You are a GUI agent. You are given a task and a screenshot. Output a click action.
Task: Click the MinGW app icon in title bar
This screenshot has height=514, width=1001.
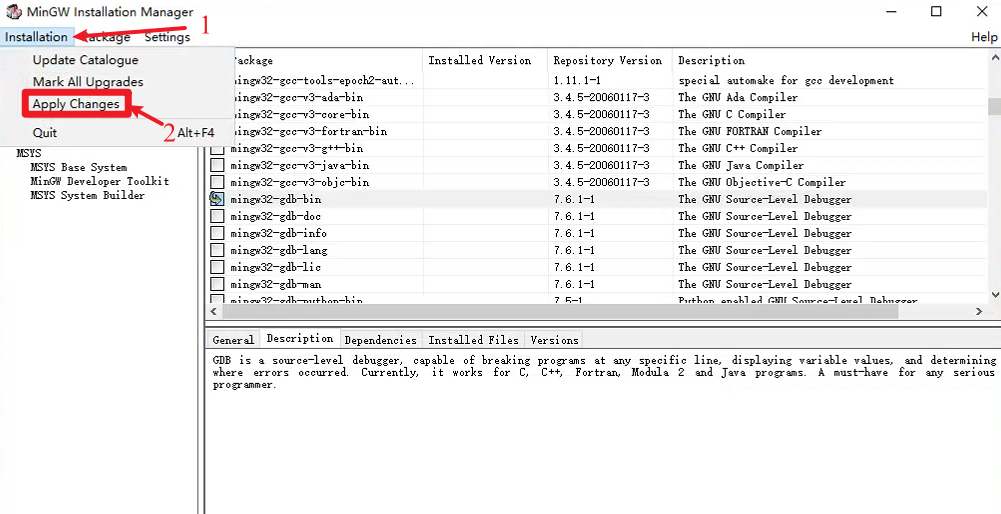pyautogui.click(x=13, y=11)
